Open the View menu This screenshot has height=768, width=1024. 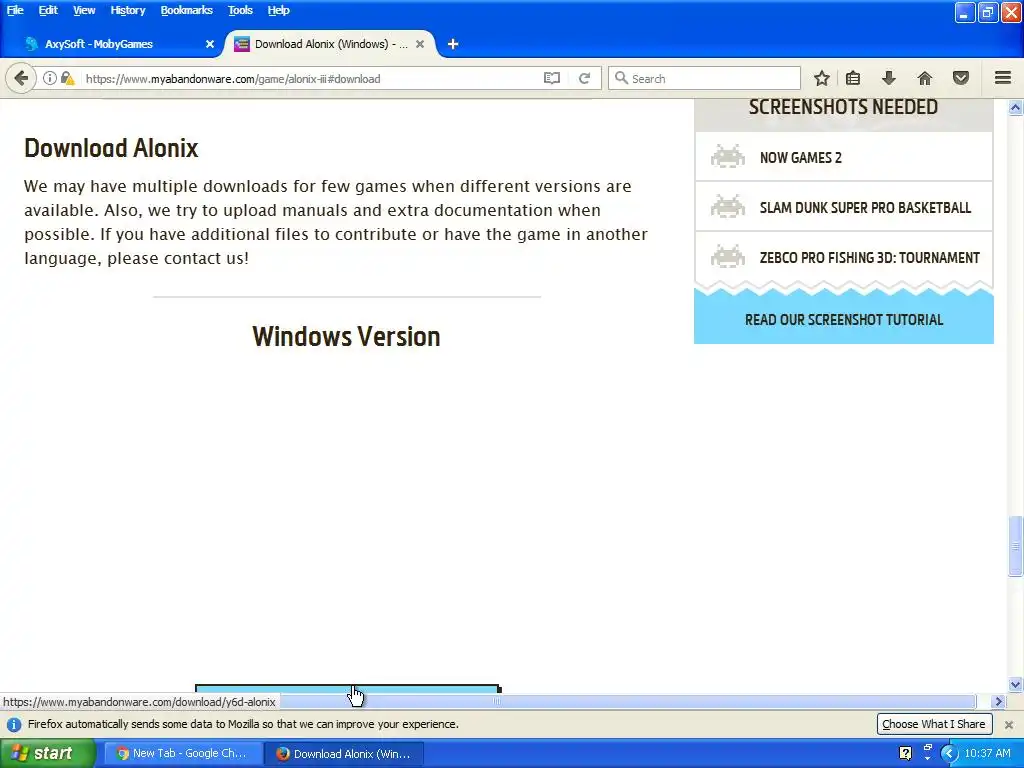84,10
